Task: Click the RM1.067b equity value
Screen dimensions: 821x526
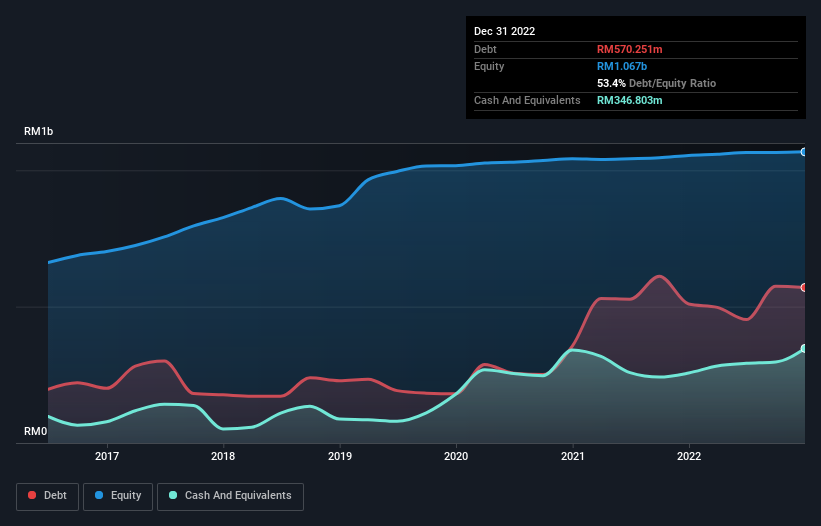Action: [x=622, y=66]
